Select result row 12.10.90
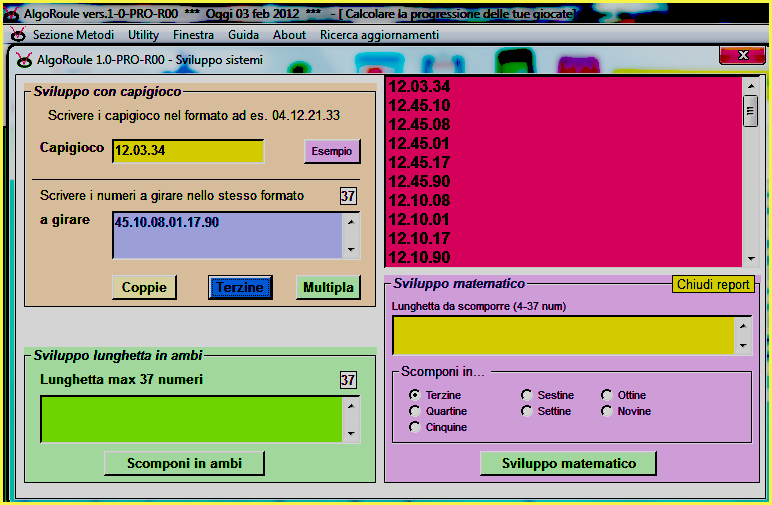Screen dimensions: 772x505 pyautogui.click(x=563, y=257)
